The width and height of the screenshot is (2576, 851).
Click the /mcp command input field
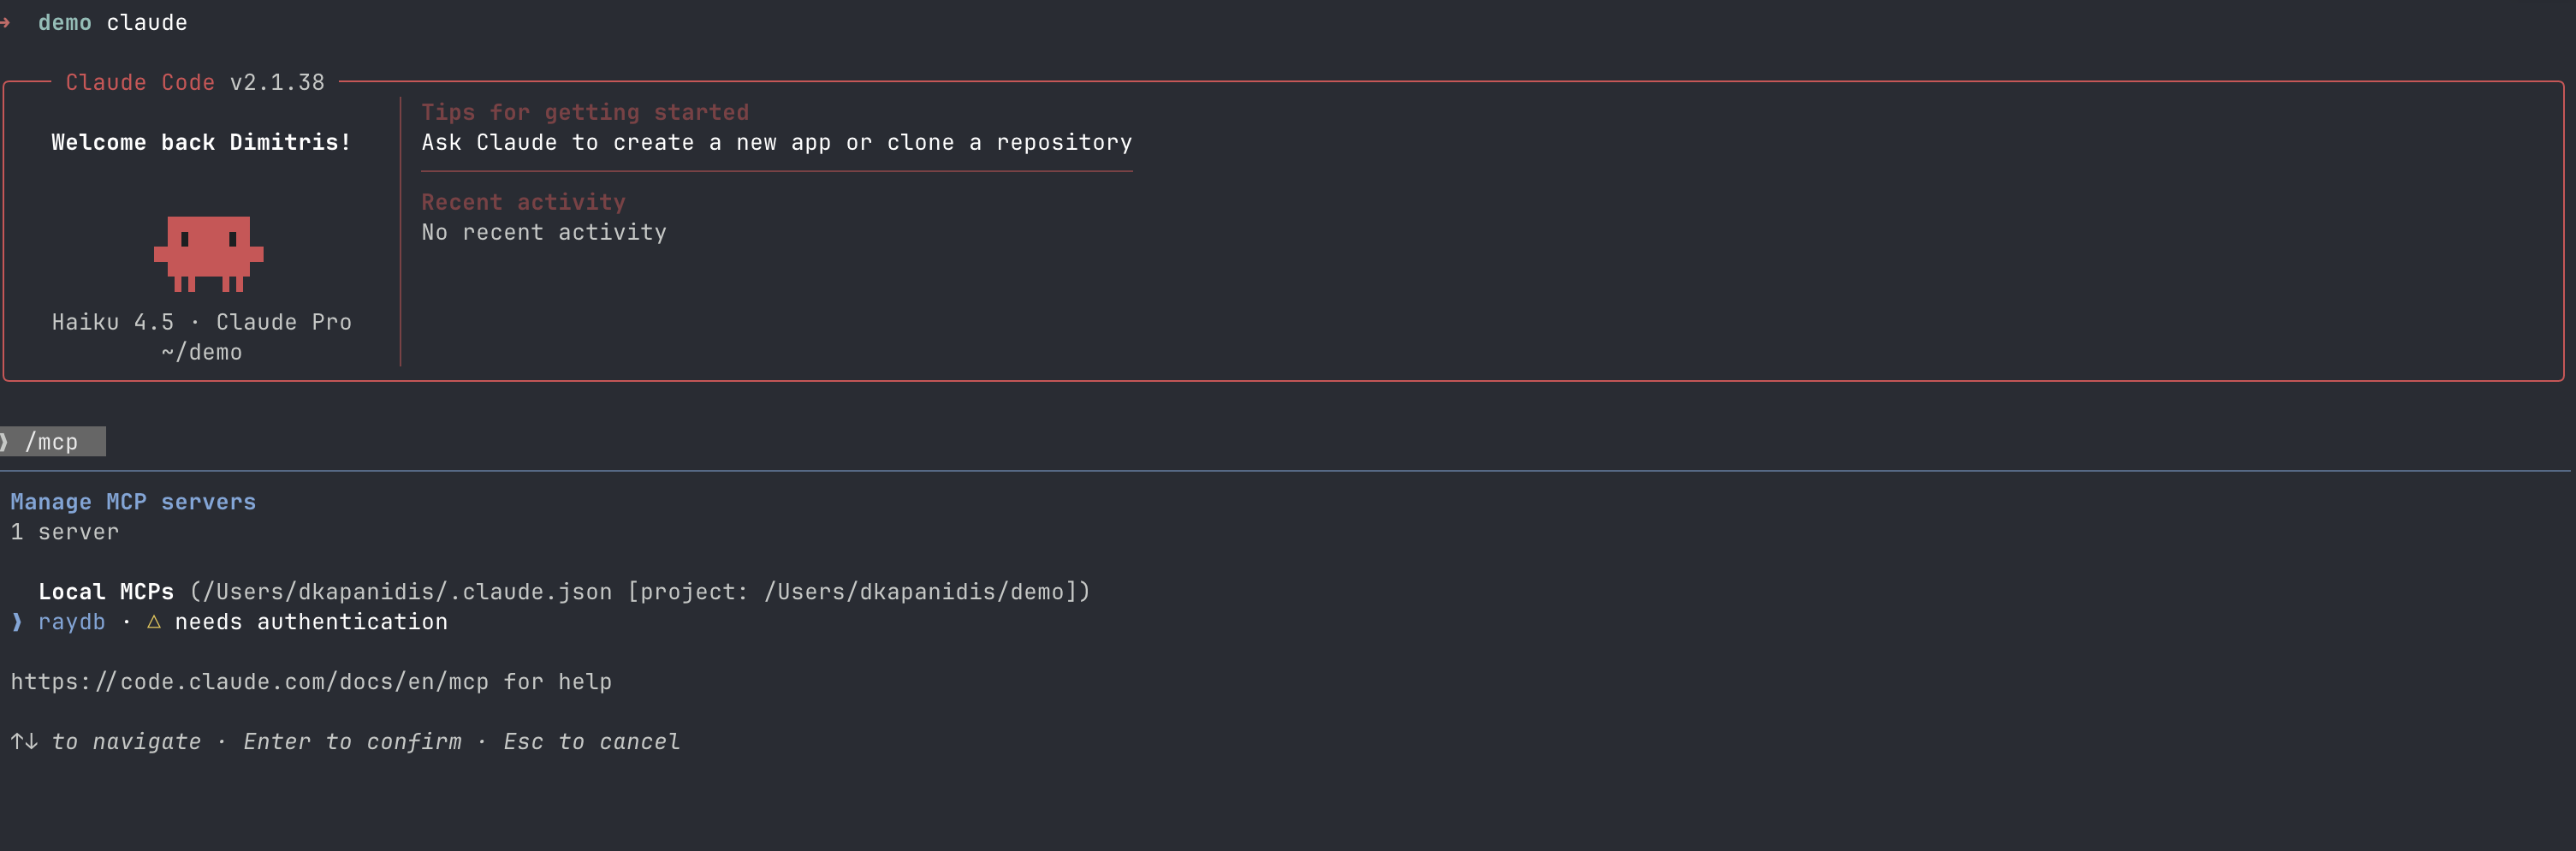pyautogui.click(x=52, y=442)
